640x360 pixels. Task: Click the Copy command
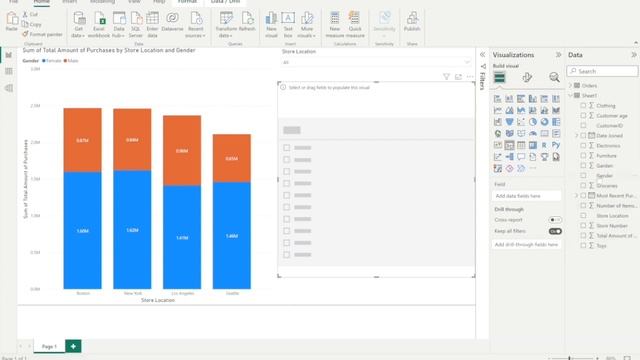click(x=32, y=24)
